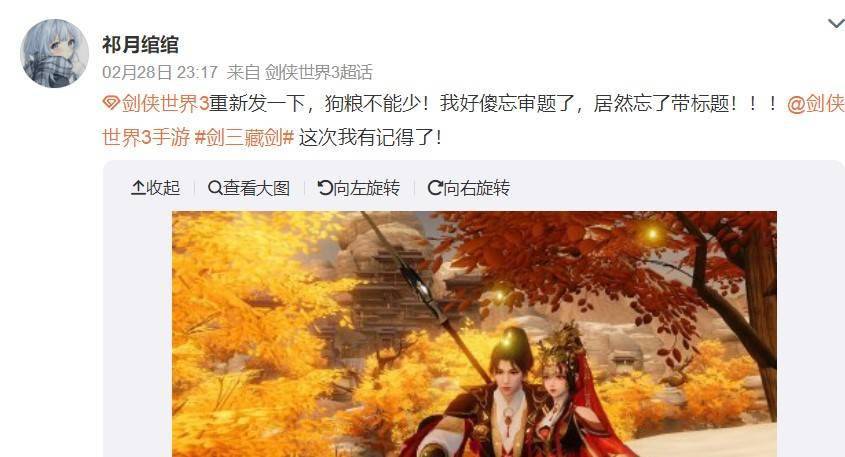Open the 剑侠世界3超话 source link

coord(318,72)
